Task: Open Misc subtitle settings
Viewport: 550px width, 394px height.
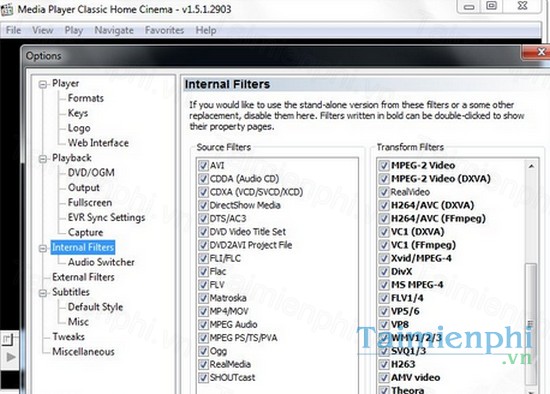Action: pos(78,322)
